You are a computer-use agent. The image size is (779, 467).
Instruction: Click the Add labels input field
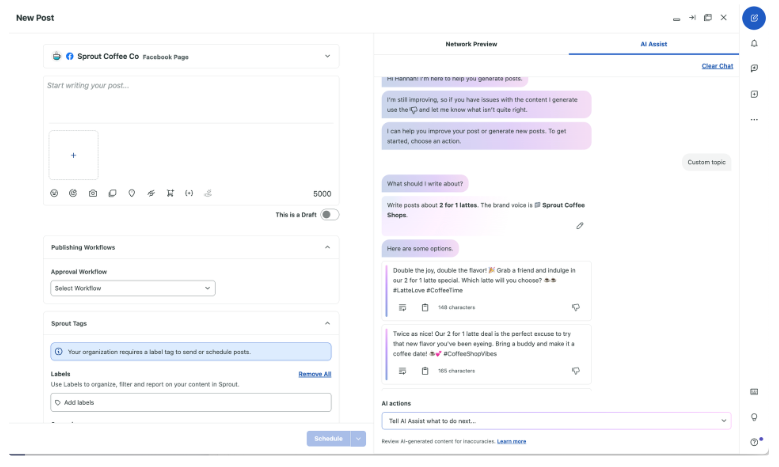click(191, 402)
